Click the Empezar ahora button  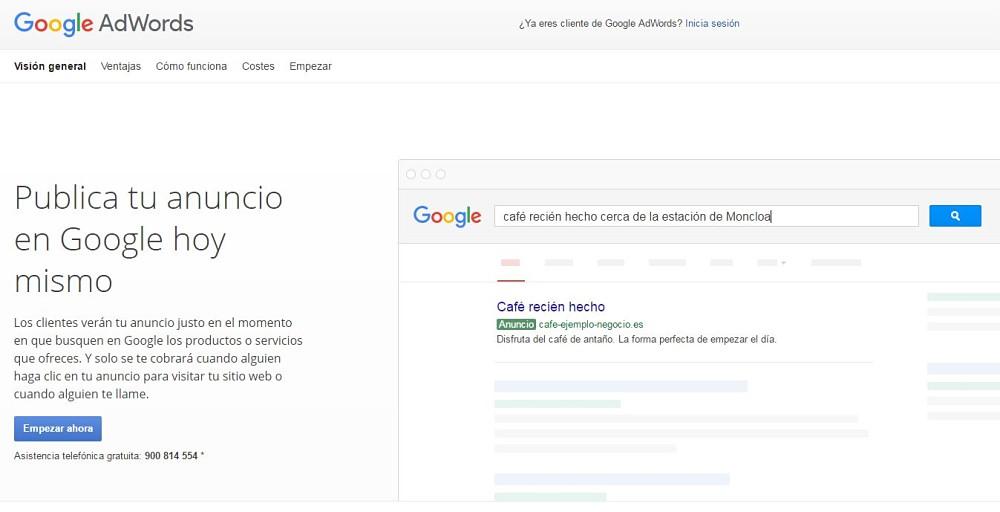point(58,428)
